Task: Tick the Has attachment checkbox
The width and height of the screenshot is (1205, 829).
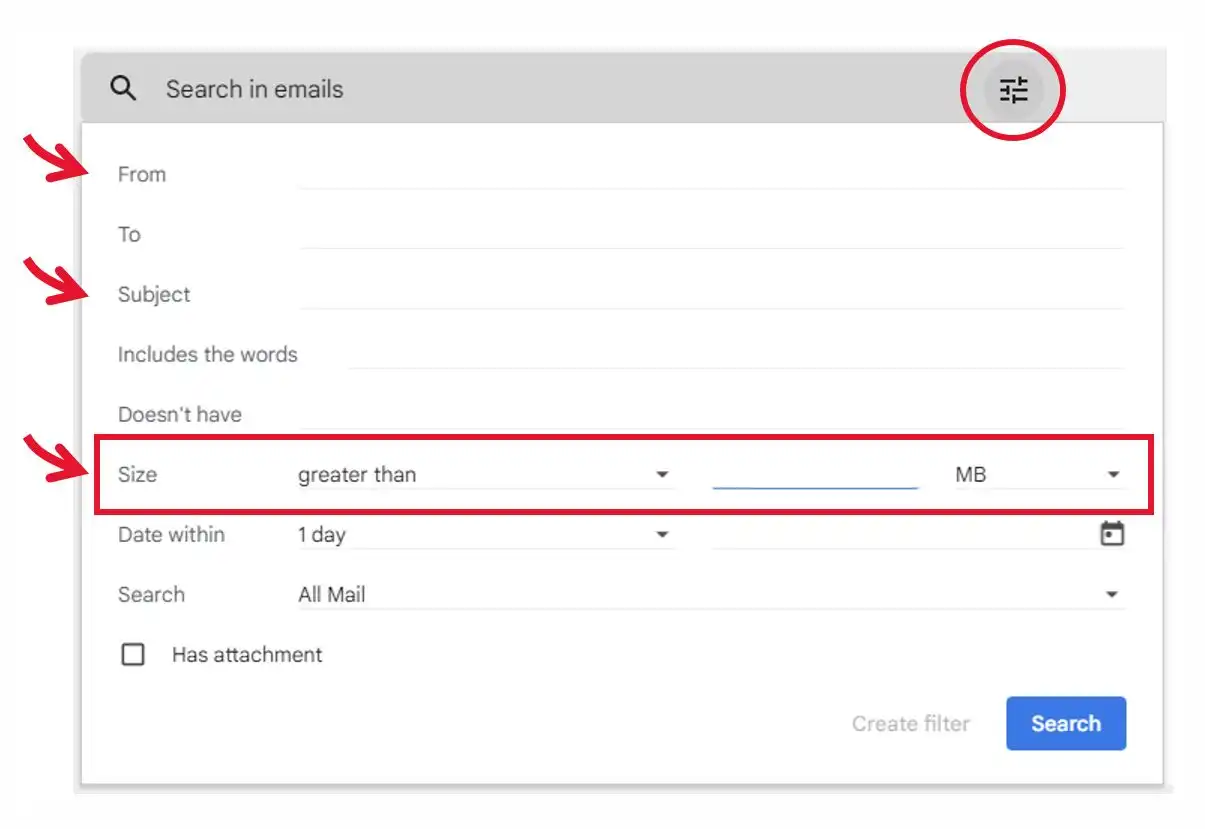Action: tap(133, 655)
